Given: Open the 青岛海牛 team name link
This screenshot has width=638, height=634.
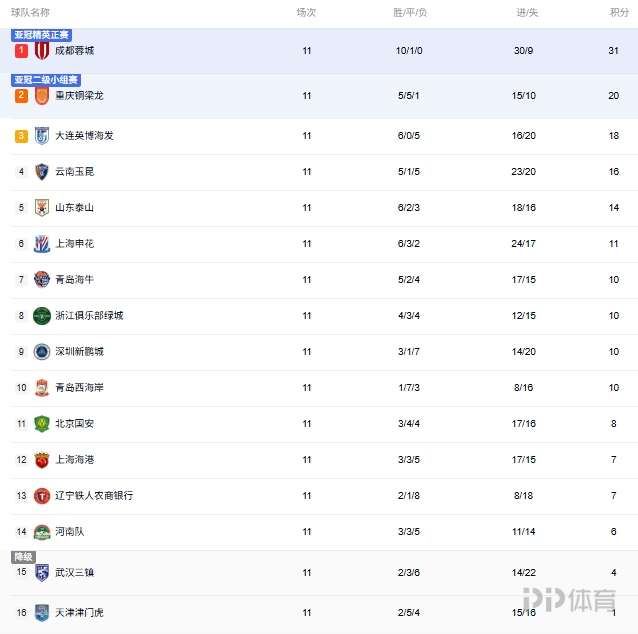Looking at the screenshot, I should (74, 280).
